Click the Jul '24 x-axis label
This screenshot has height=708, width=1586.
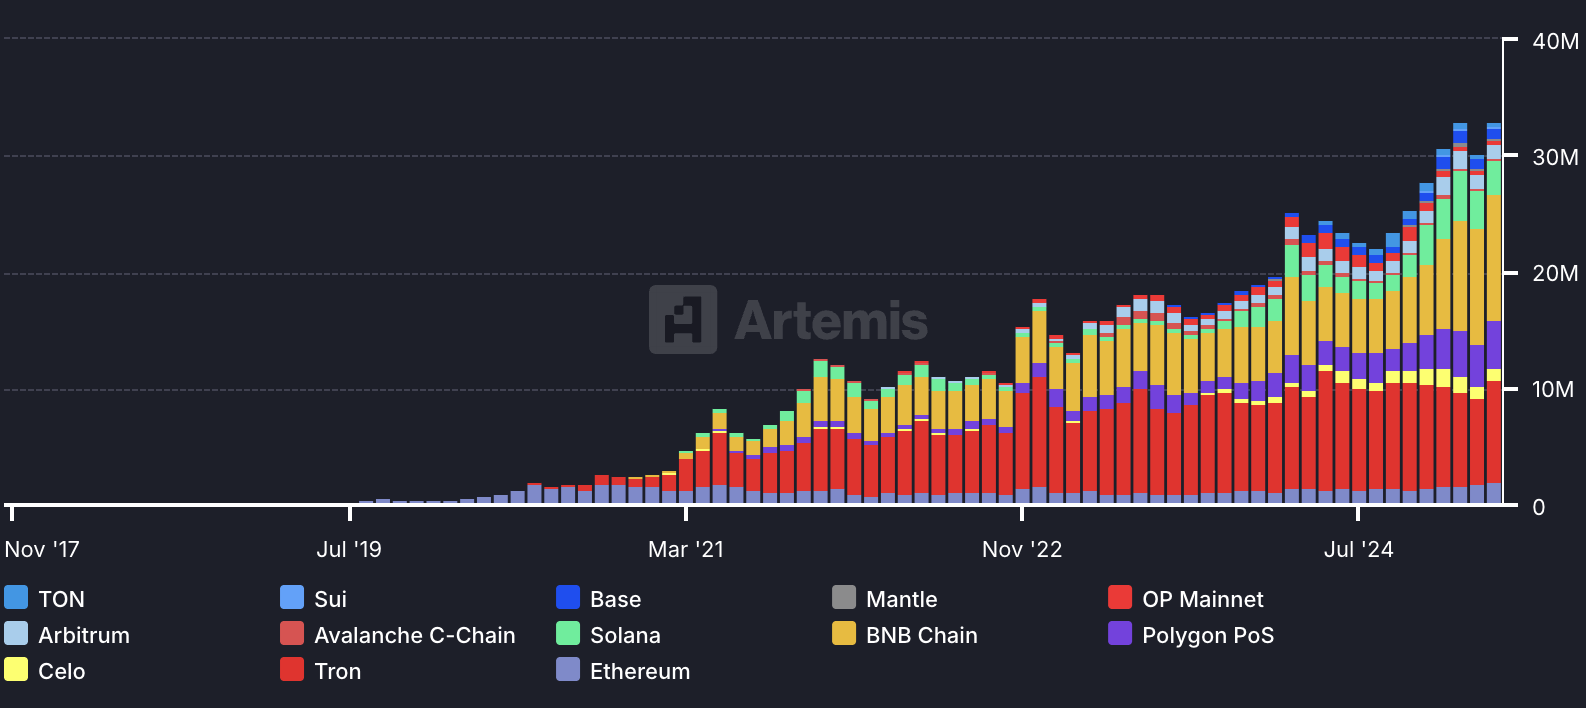[x=1357, y=549]
